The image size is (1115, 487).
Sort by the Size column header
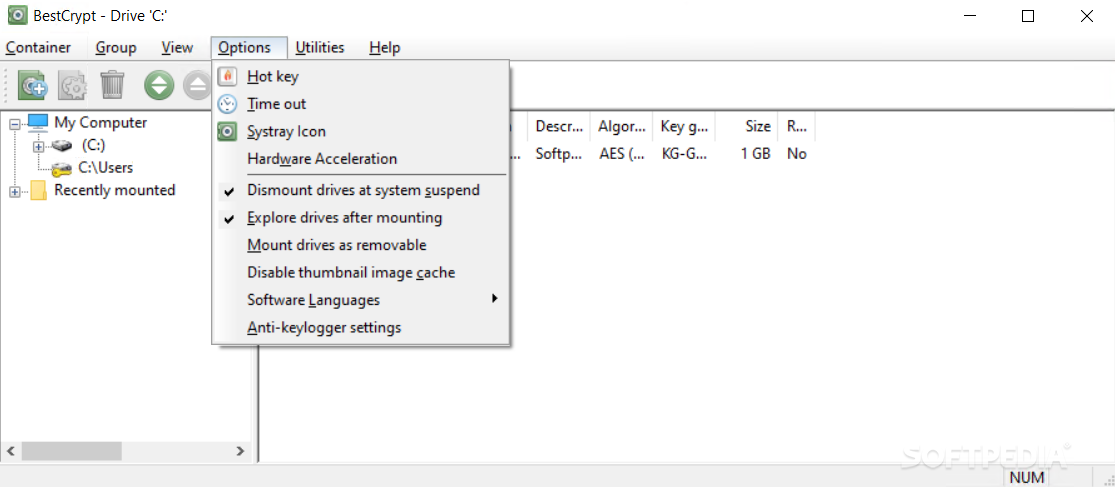coord(747,127)
